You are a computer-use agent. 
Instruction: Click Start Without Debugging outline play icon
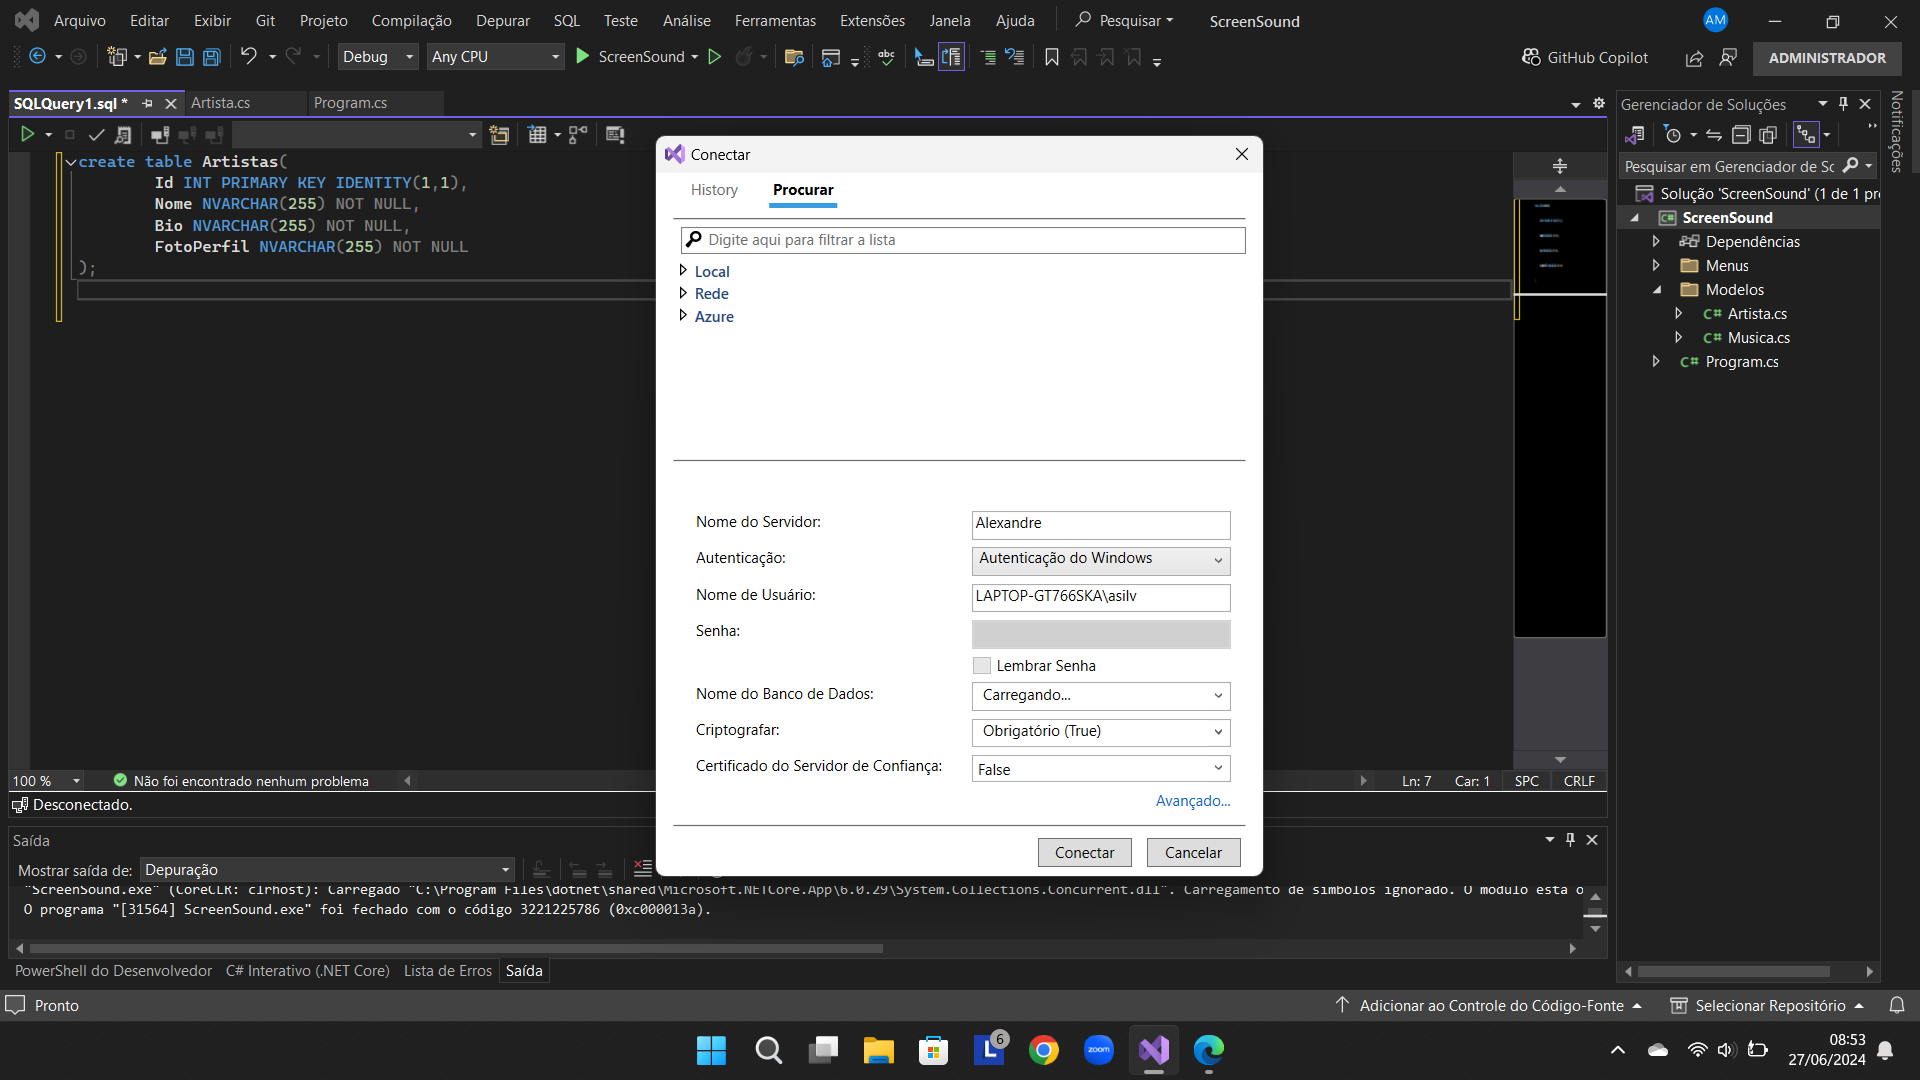(714, 57)
